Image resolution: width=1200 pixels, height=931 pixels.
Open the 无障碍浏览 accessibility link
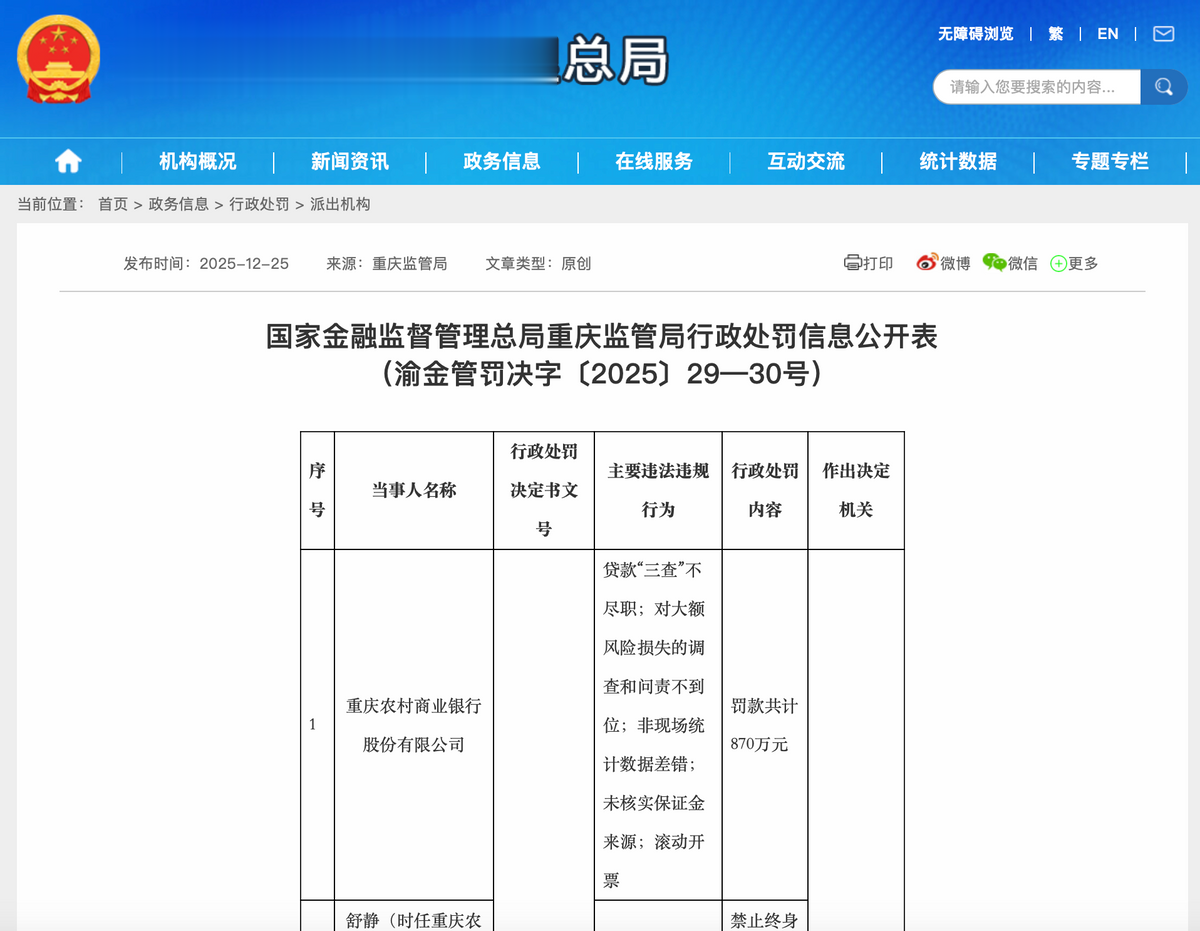coord(973,33)
